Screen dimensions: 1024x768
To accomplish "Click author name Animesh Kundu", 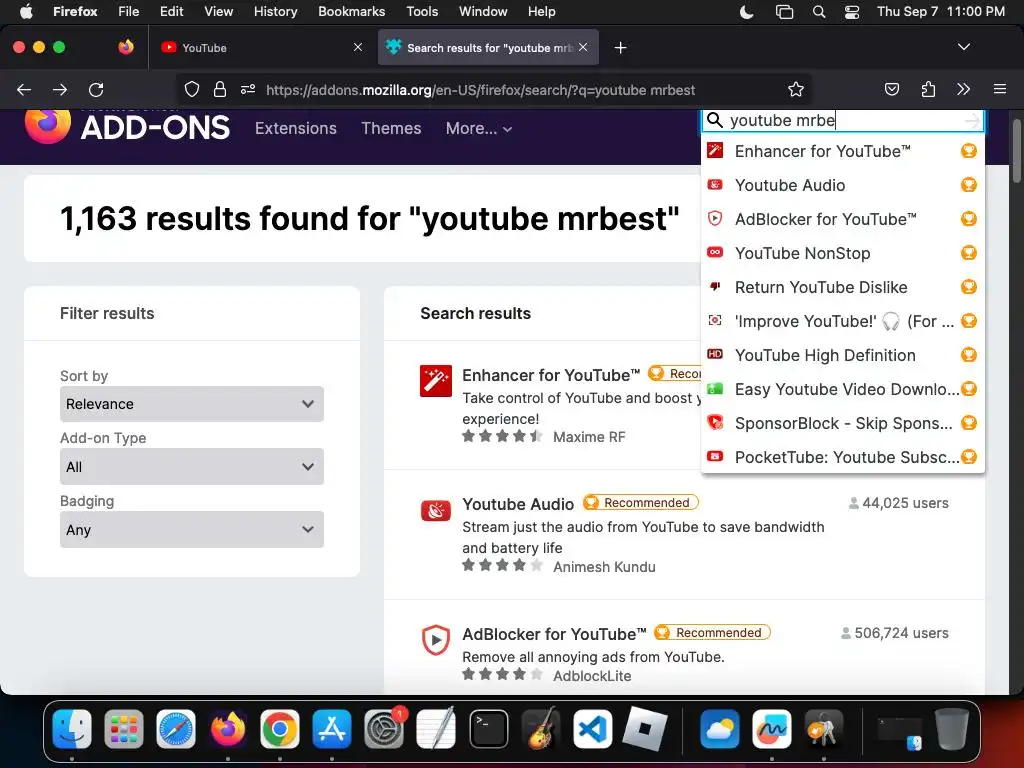I will click(604, 567).
